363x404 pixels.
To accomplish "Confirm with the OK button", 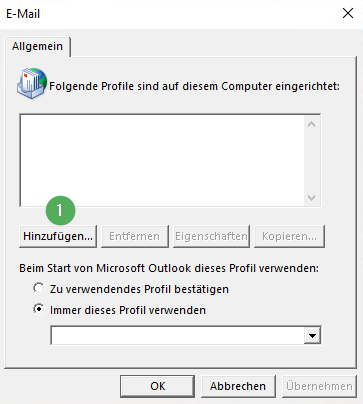I will (157, 386).
